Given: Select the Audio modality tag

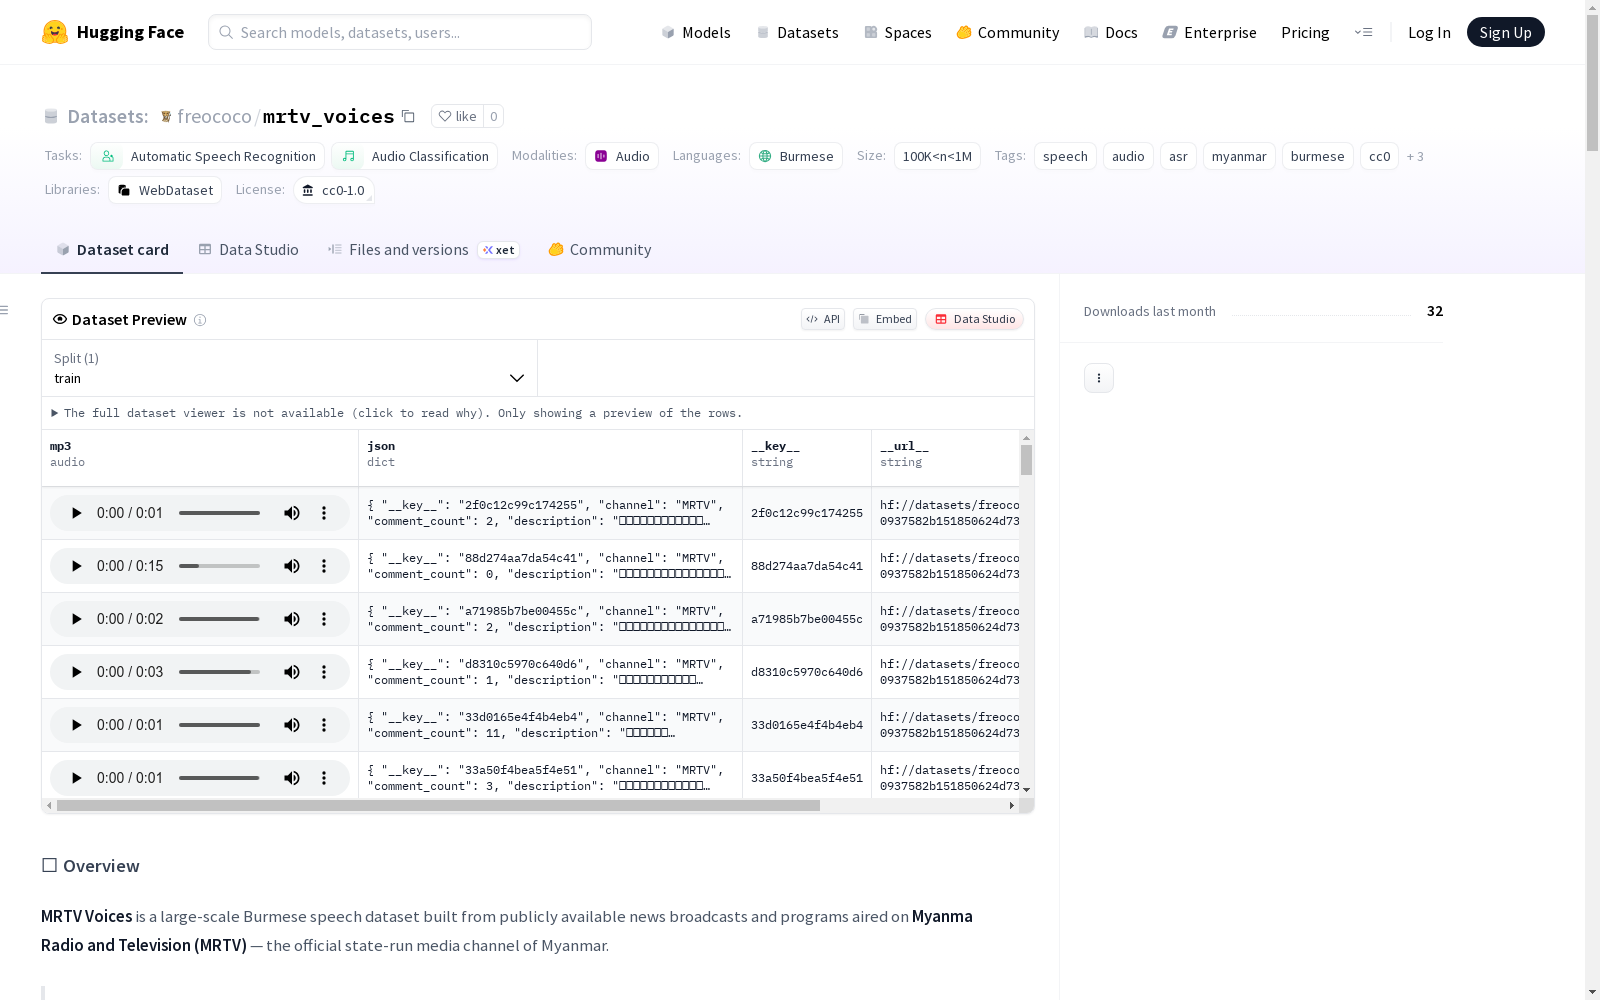Looking at the screenshot, I should (622, 156).
